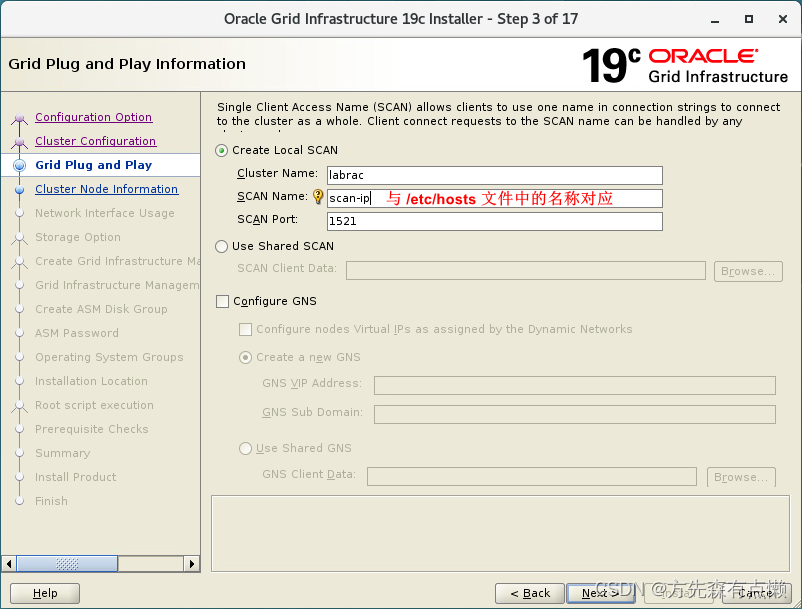Close the Oracle installer window
Viewport: 802px width, 609px height.
tap(783, 19)
